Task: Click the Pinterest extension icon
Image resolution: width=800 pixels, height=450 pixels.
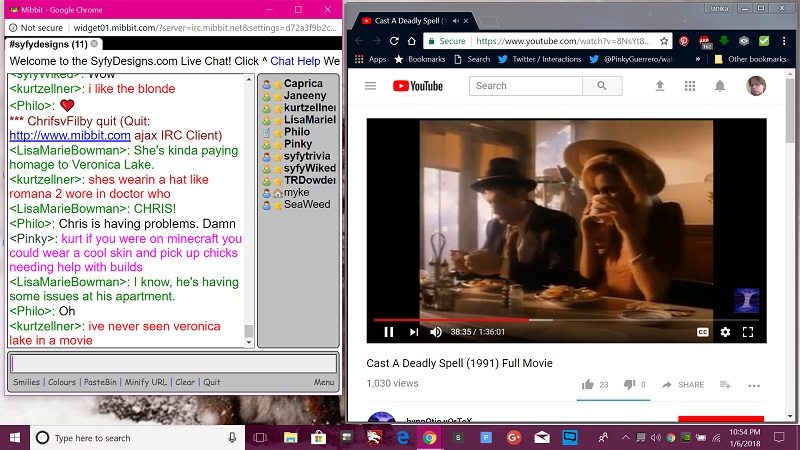Action: [684, 41]
